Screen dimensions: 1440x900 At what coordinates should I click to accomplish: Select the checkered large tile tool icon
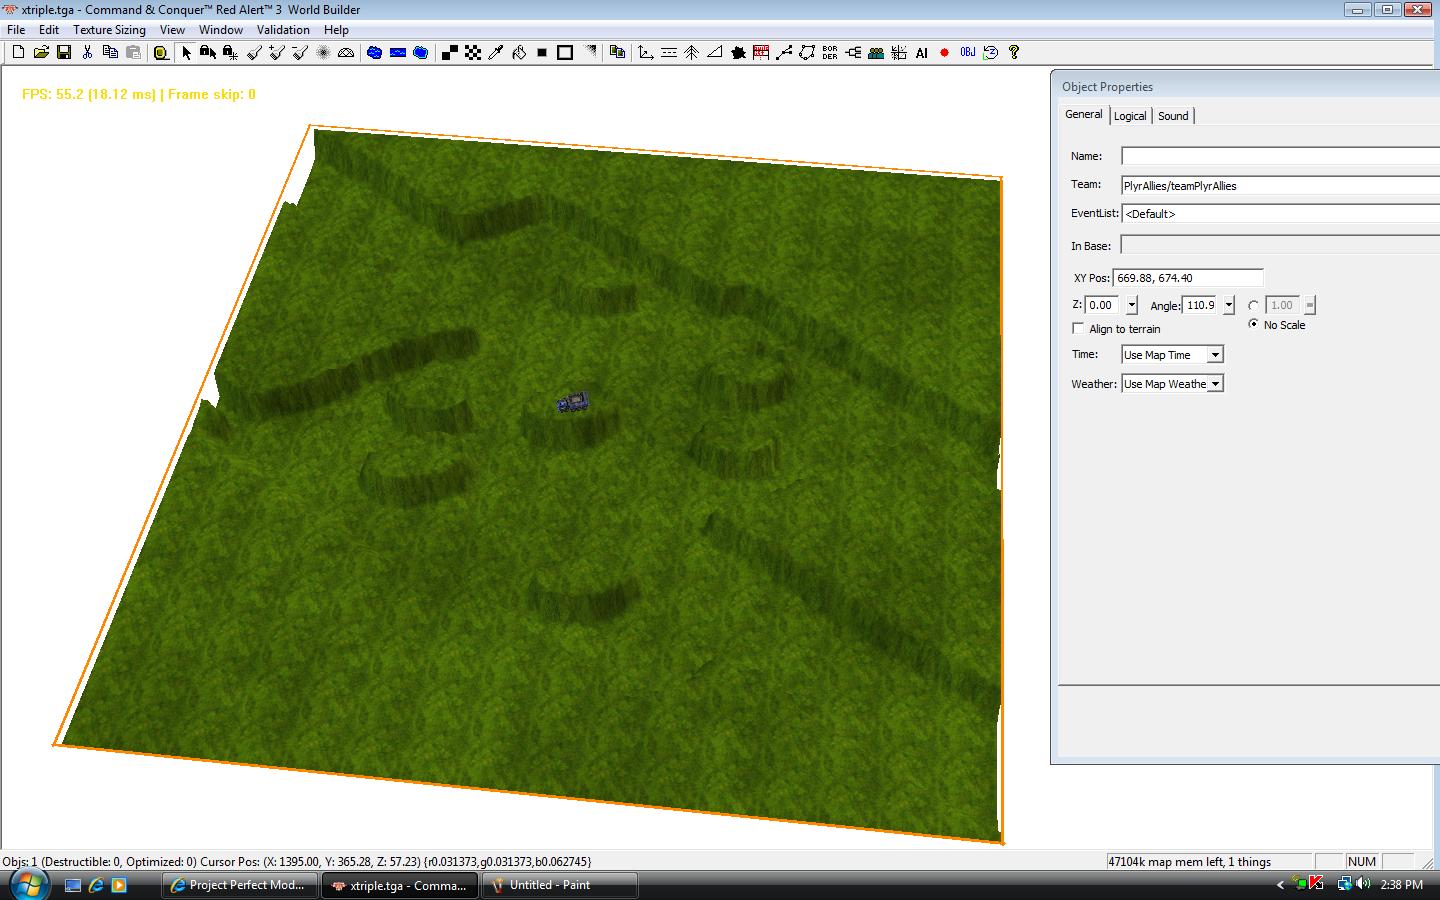tap(473, 52)
